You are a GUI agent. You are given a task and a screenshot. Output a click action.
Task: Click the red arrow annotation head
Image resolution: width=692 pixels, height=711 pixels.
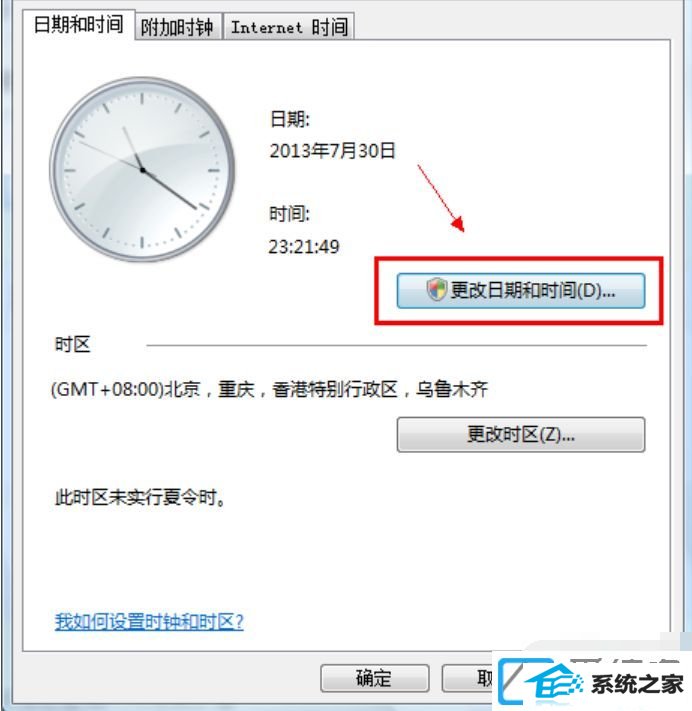pos(458,224)
